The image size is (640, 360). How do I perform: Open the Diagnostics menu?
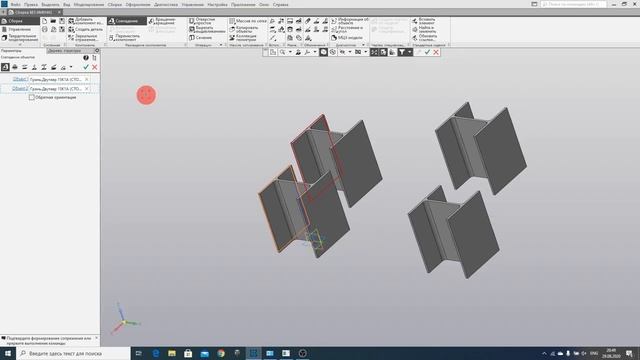tap(166, 4)
